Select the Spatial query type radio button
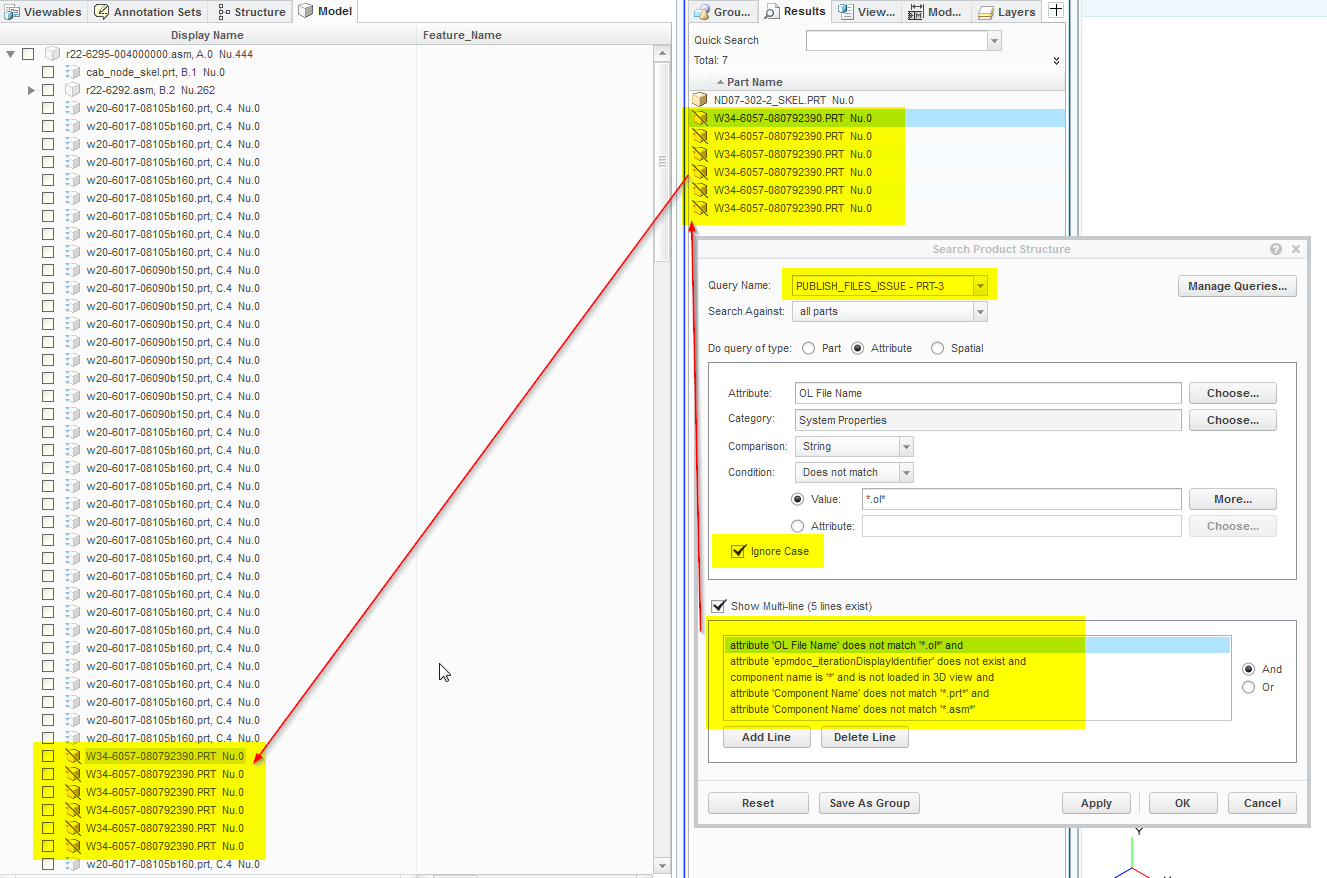1327x878 pixels. (x=937, y=348)
